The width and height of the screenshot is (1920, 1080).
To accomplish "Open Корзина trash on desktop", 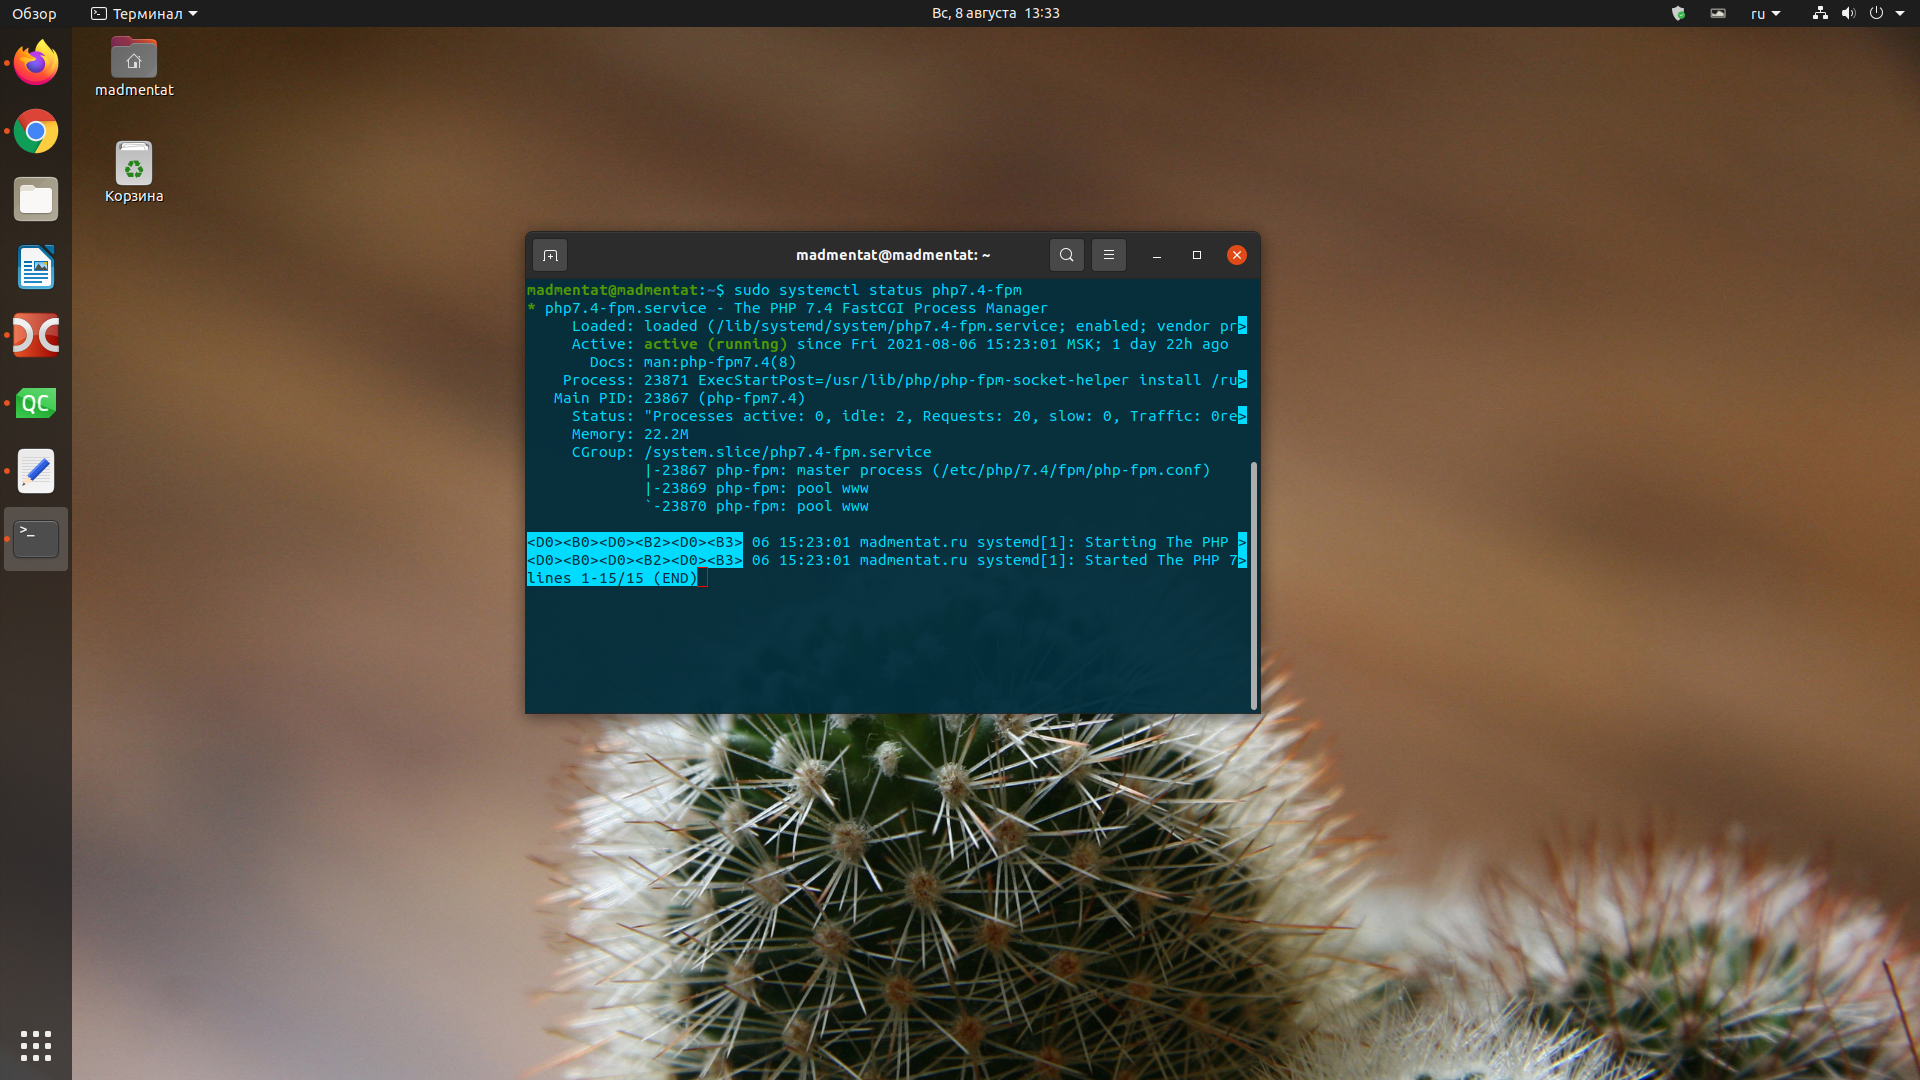I will tap(134, 172).
